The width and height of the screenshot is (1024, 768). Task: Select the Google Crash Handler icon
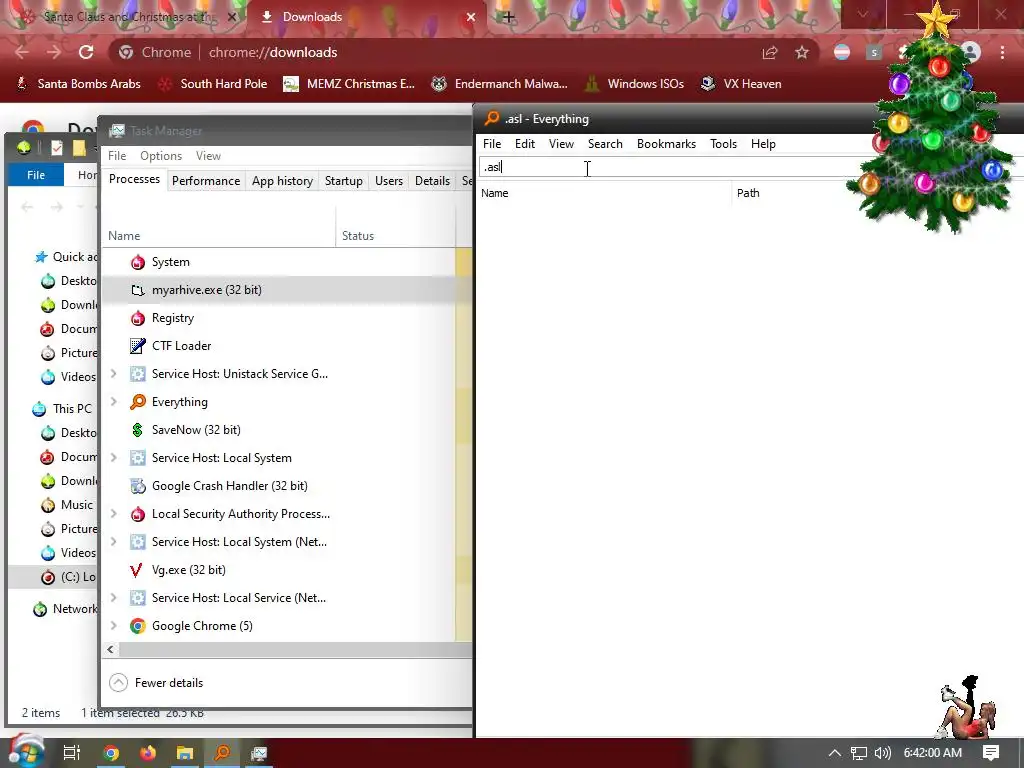pyautogui.click(x=137, y=486)
